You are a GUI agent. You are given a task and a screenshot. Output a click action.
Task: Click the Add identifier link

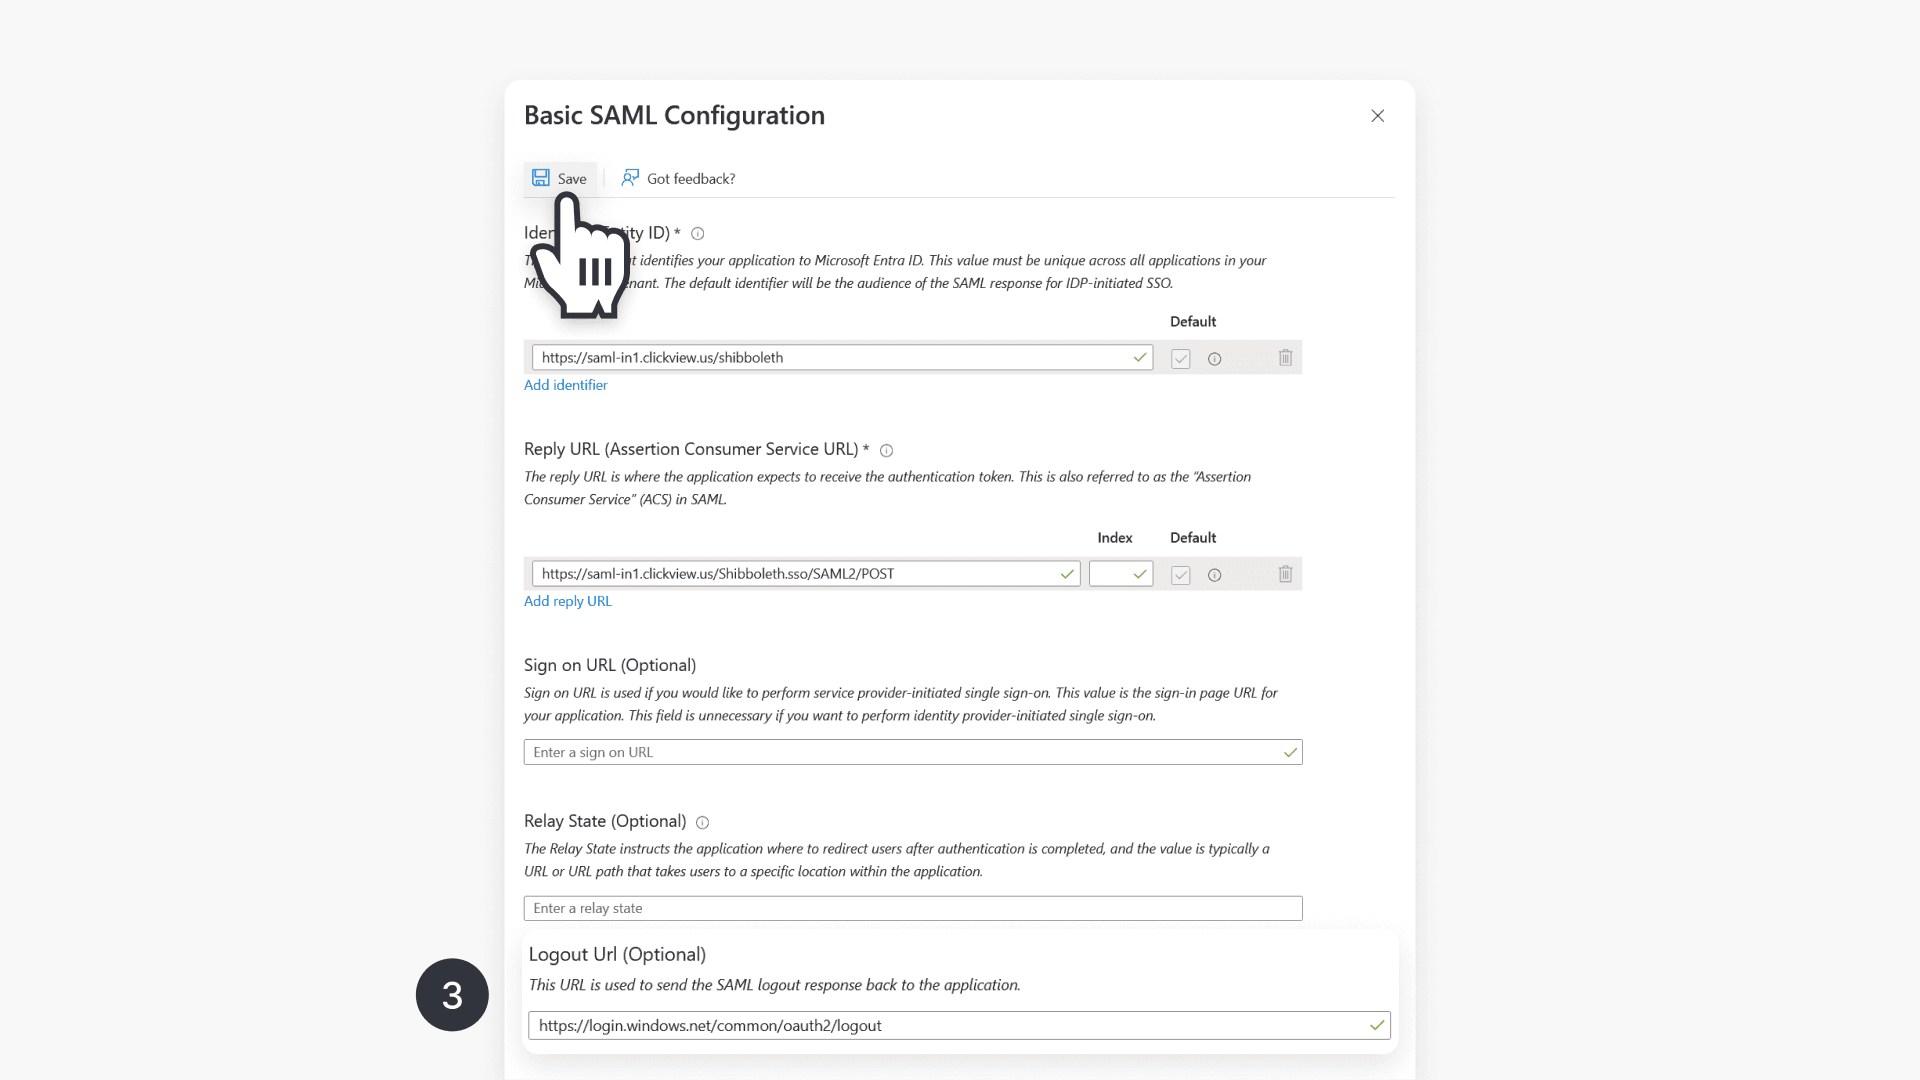point(565,385)
